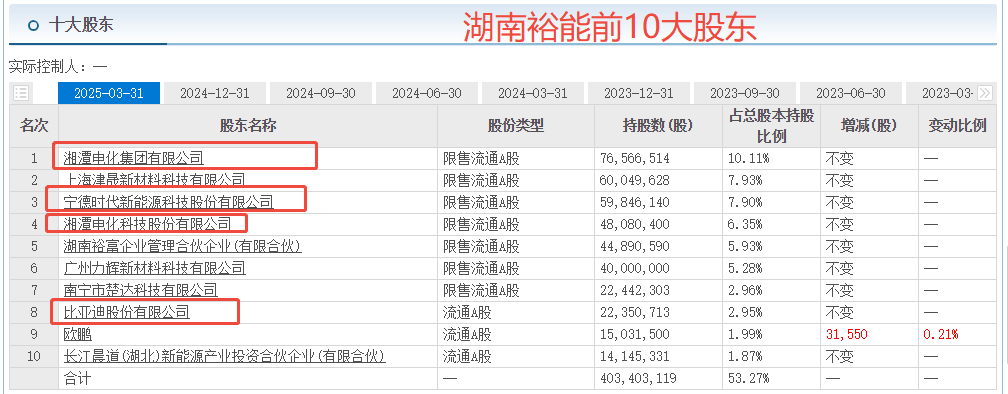Click 不变 in 宁德时代 row
Viewport: 1008px width, 394px height.
click(840, 202)
